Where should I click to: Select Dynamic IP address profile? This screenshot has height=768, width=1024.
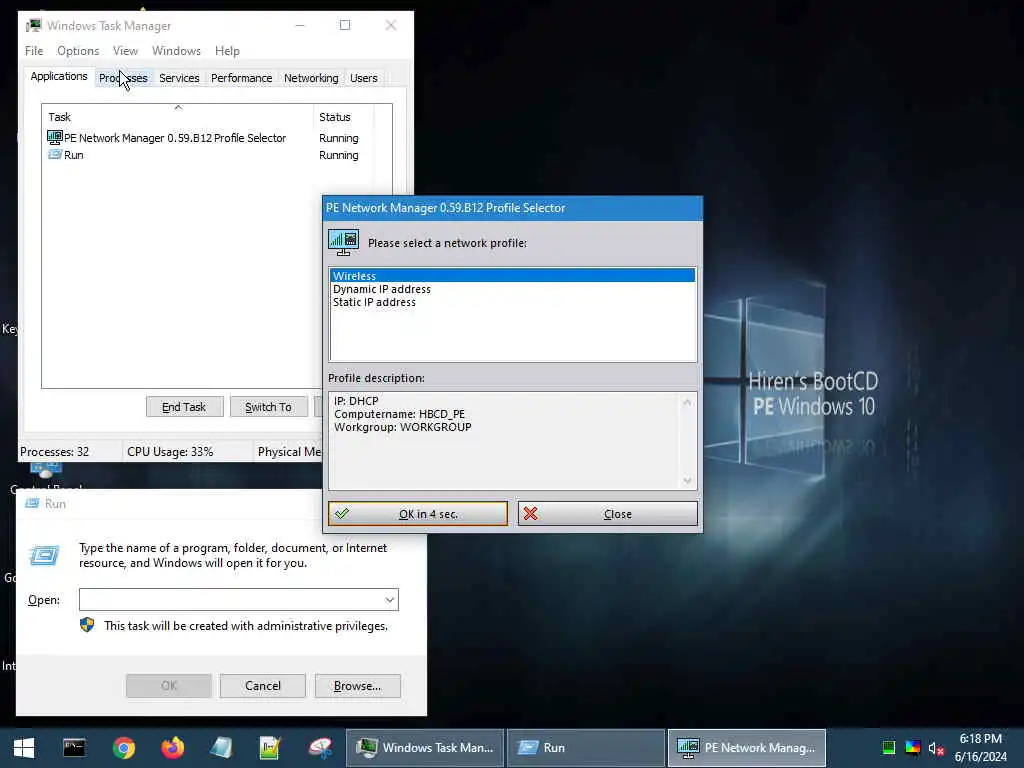coord(513,289)
